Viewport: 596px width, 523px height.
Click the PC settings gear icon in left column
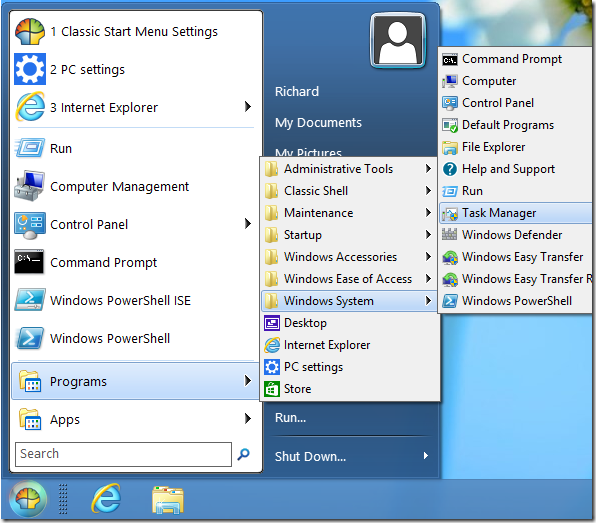coord(30,69)
